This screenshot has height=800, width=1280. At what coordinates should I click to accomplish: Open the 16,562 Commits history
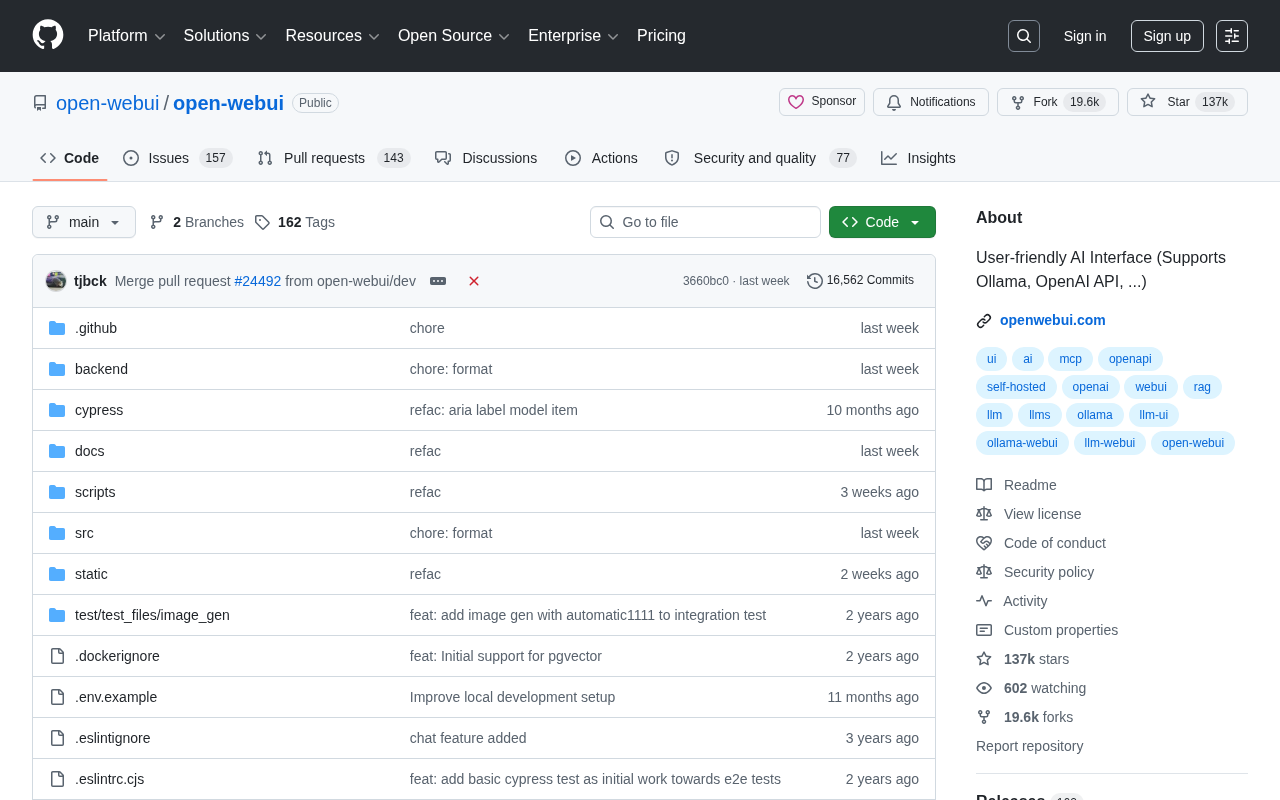(861, 281)
